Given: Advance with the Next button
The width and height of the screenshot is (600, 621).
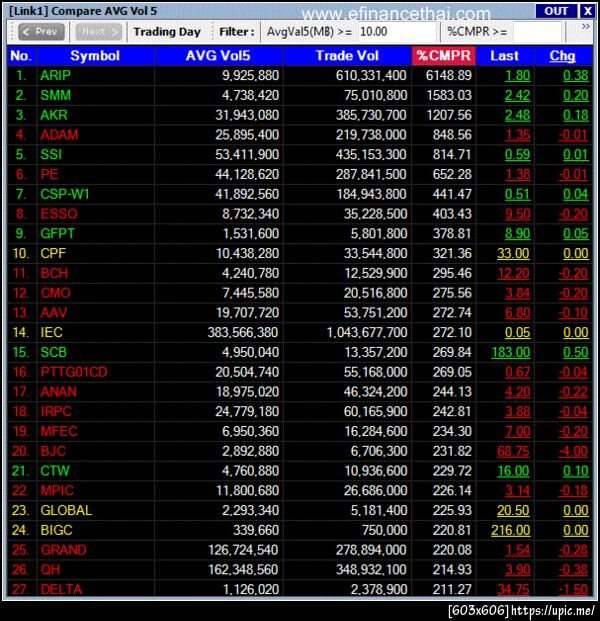Looking at the screenshot, I should (99, 32).
